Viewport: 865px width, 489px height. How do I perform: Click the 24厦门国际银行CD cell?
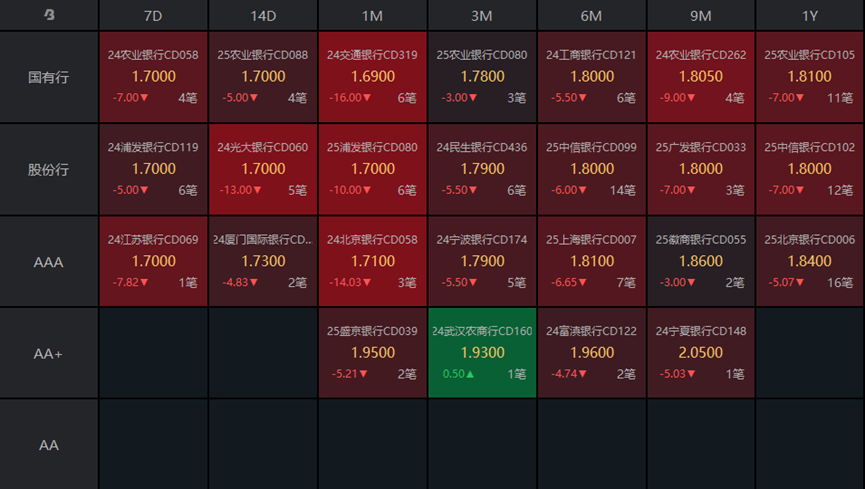(263, 261)
